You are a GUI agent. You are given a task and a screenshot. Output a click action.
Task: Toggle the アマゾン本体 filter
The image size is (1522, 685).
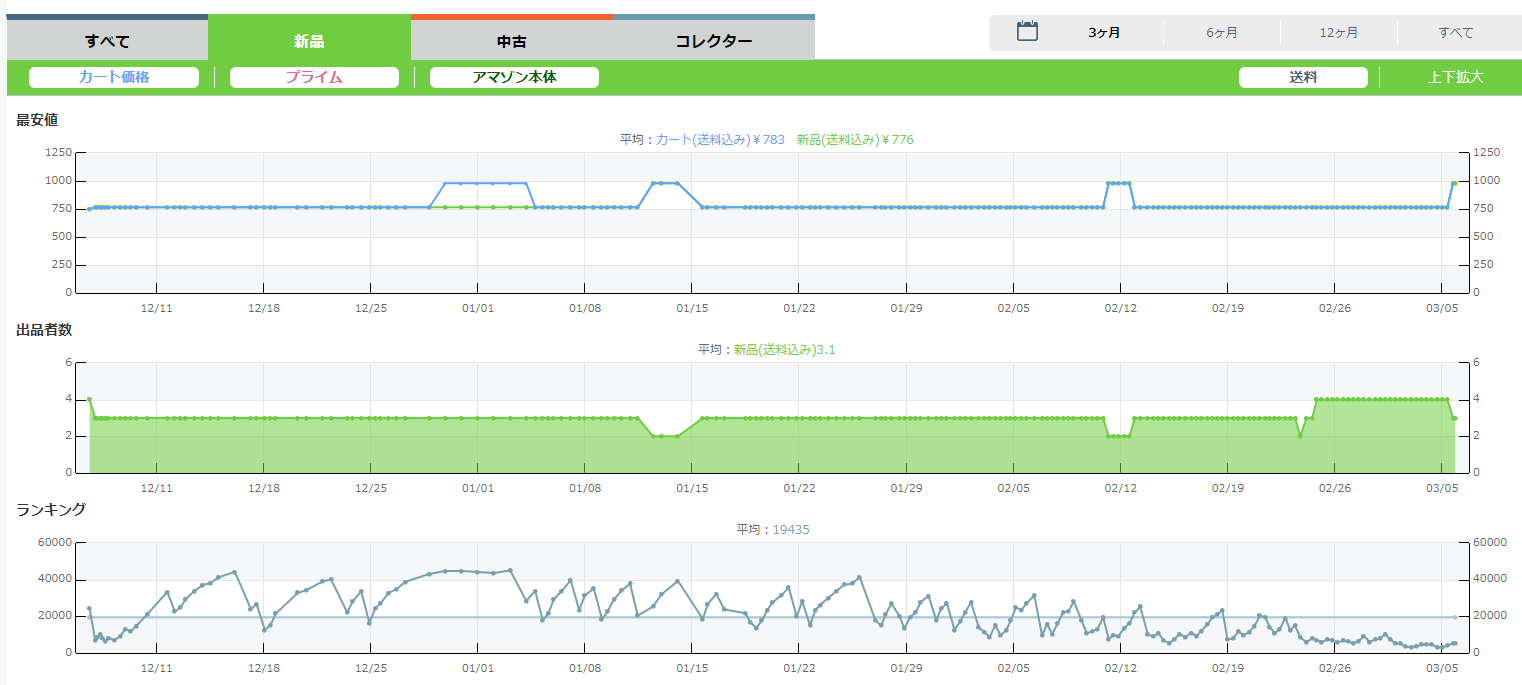pyautogui.click(x=514, y=77)
